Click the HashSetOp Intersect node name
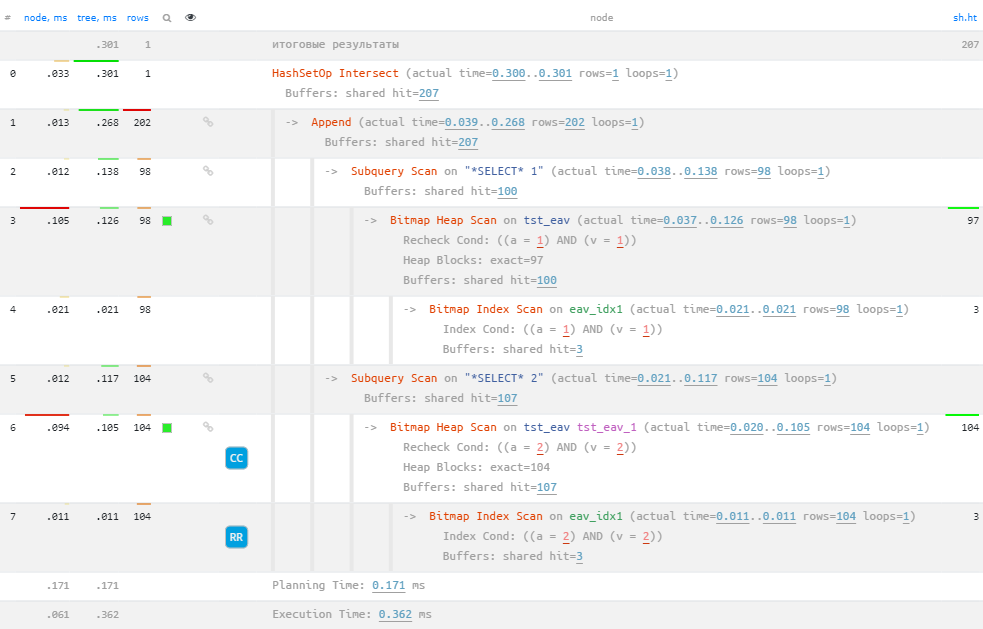Viewport: 983px width, 629px height. (335, 73)
